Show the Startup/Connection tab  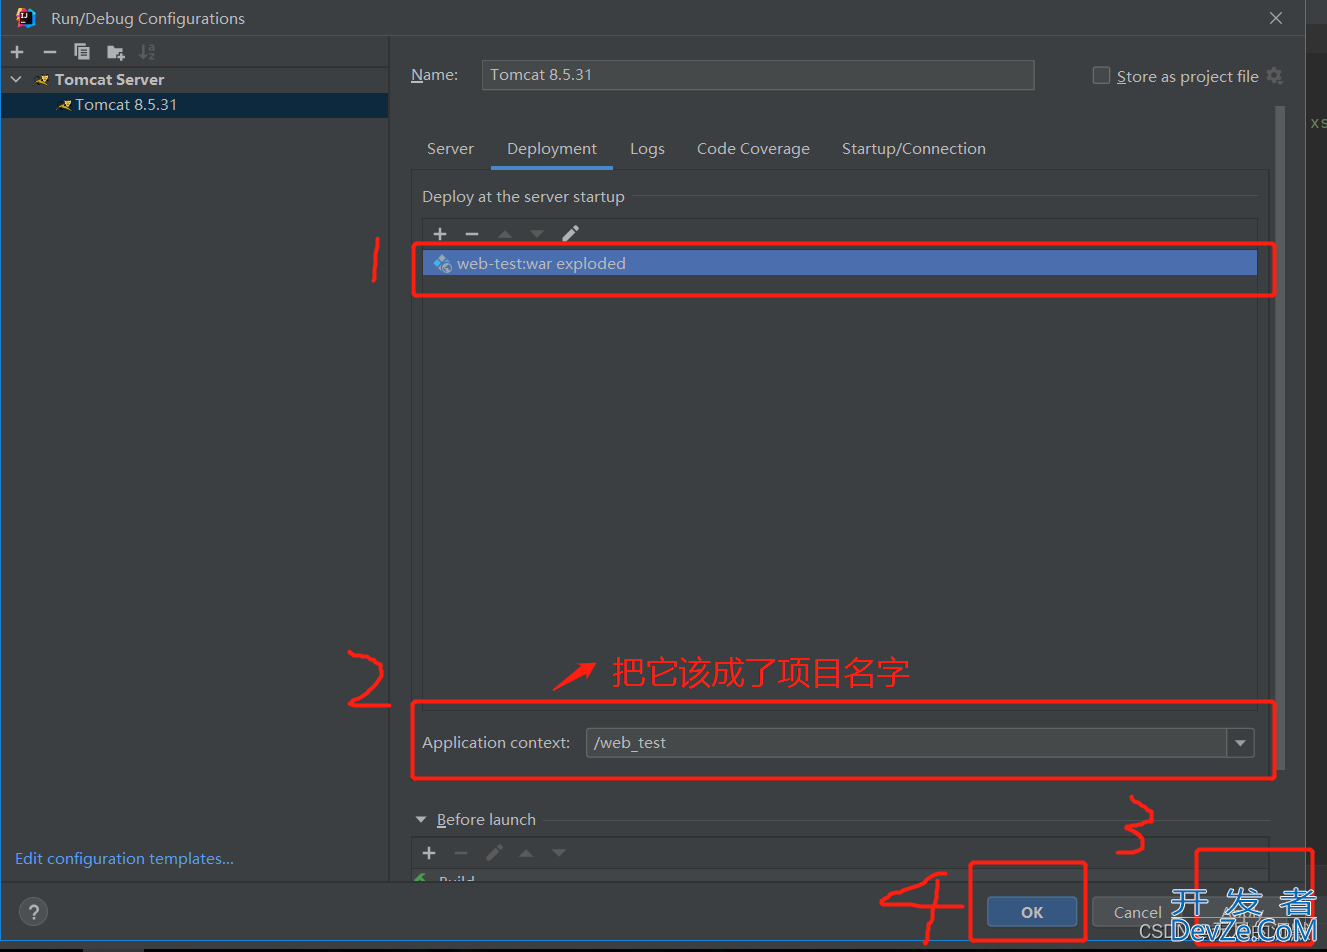tap(914, 149)
